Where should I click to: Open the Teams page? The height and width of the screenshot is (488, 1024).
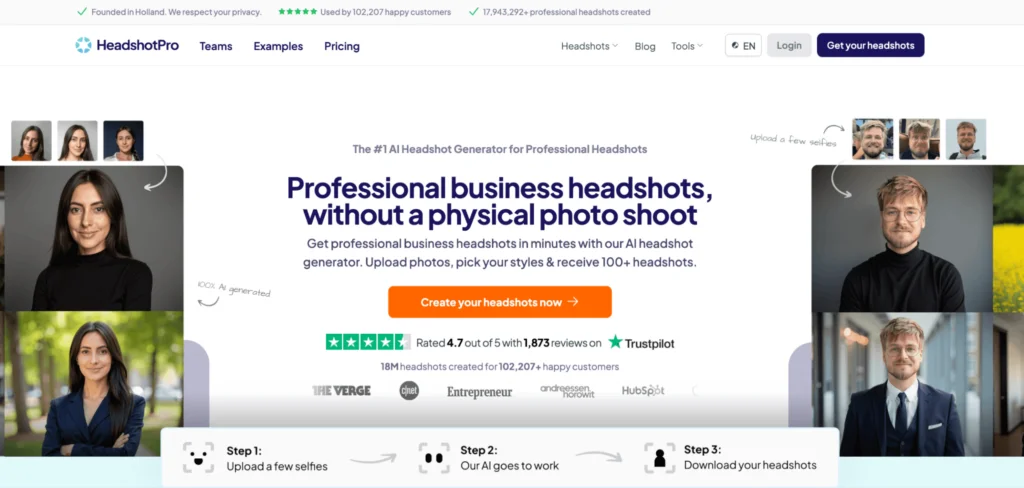216,46
